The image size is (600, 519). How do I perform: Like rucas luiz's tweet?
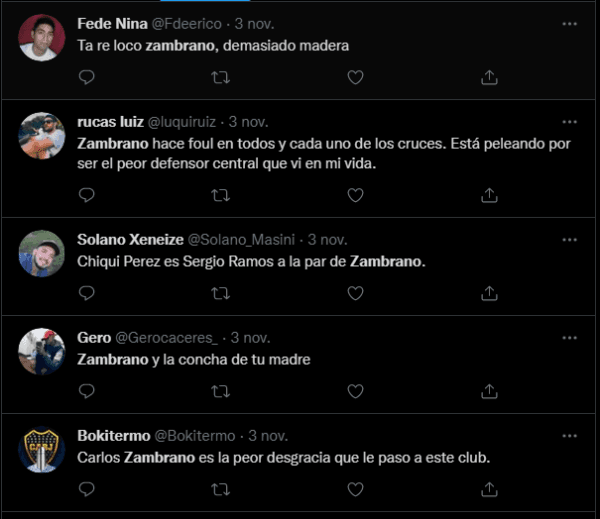(x=355, y=195)
